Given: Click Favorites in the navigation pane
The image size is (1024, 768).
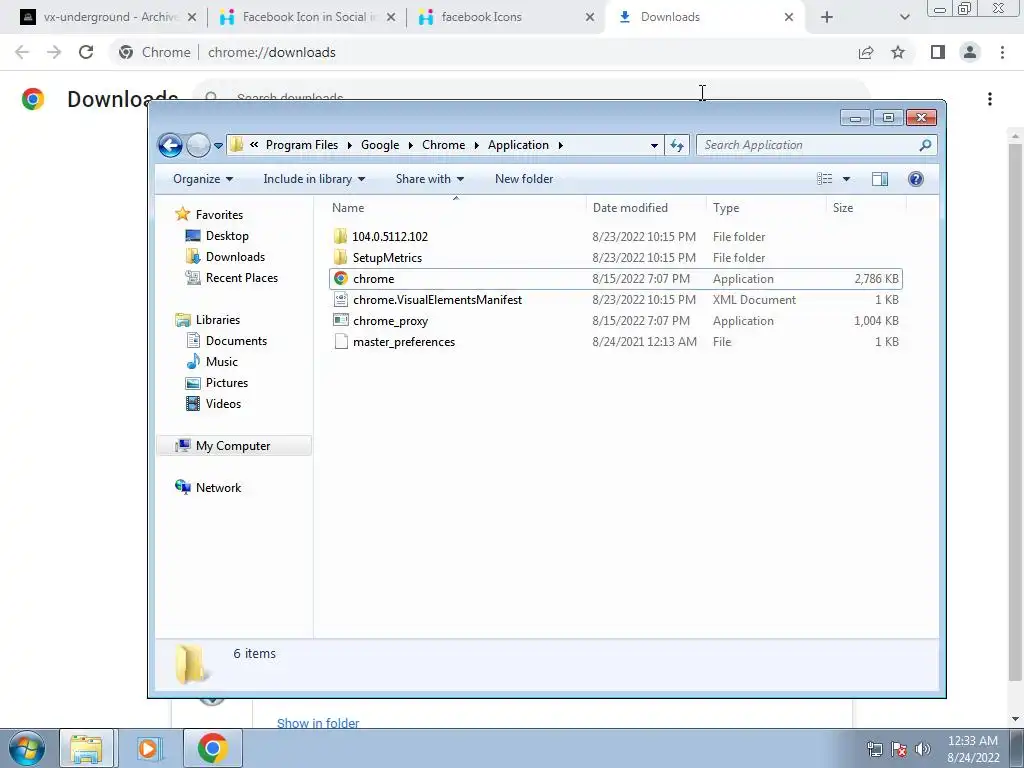Looking at the screenshot, I should point(219,214).
